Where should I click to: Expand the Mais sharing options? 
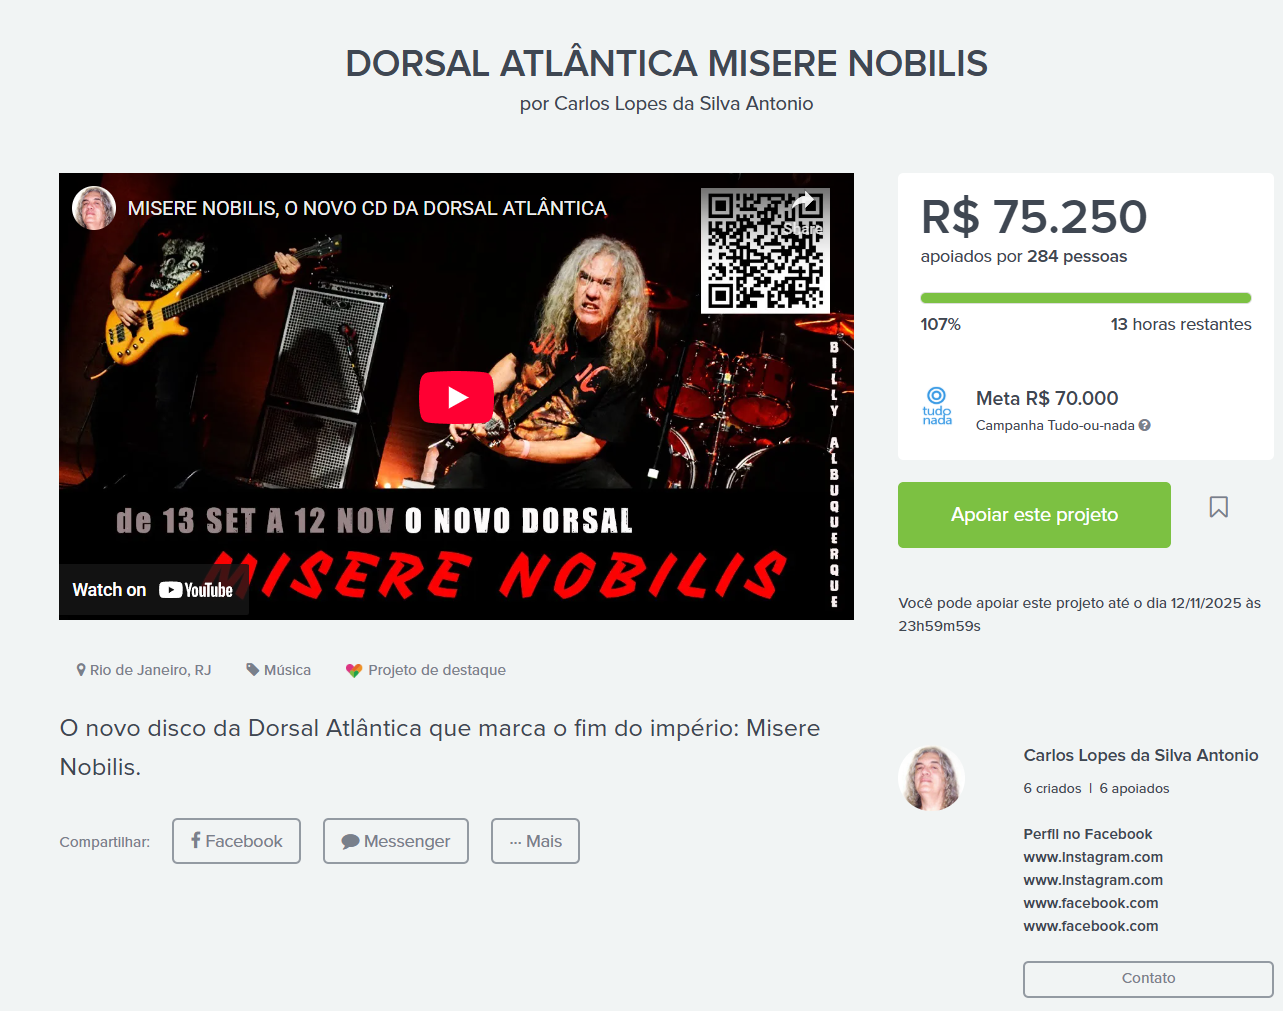pyautogui.click(x=535, y=841)
